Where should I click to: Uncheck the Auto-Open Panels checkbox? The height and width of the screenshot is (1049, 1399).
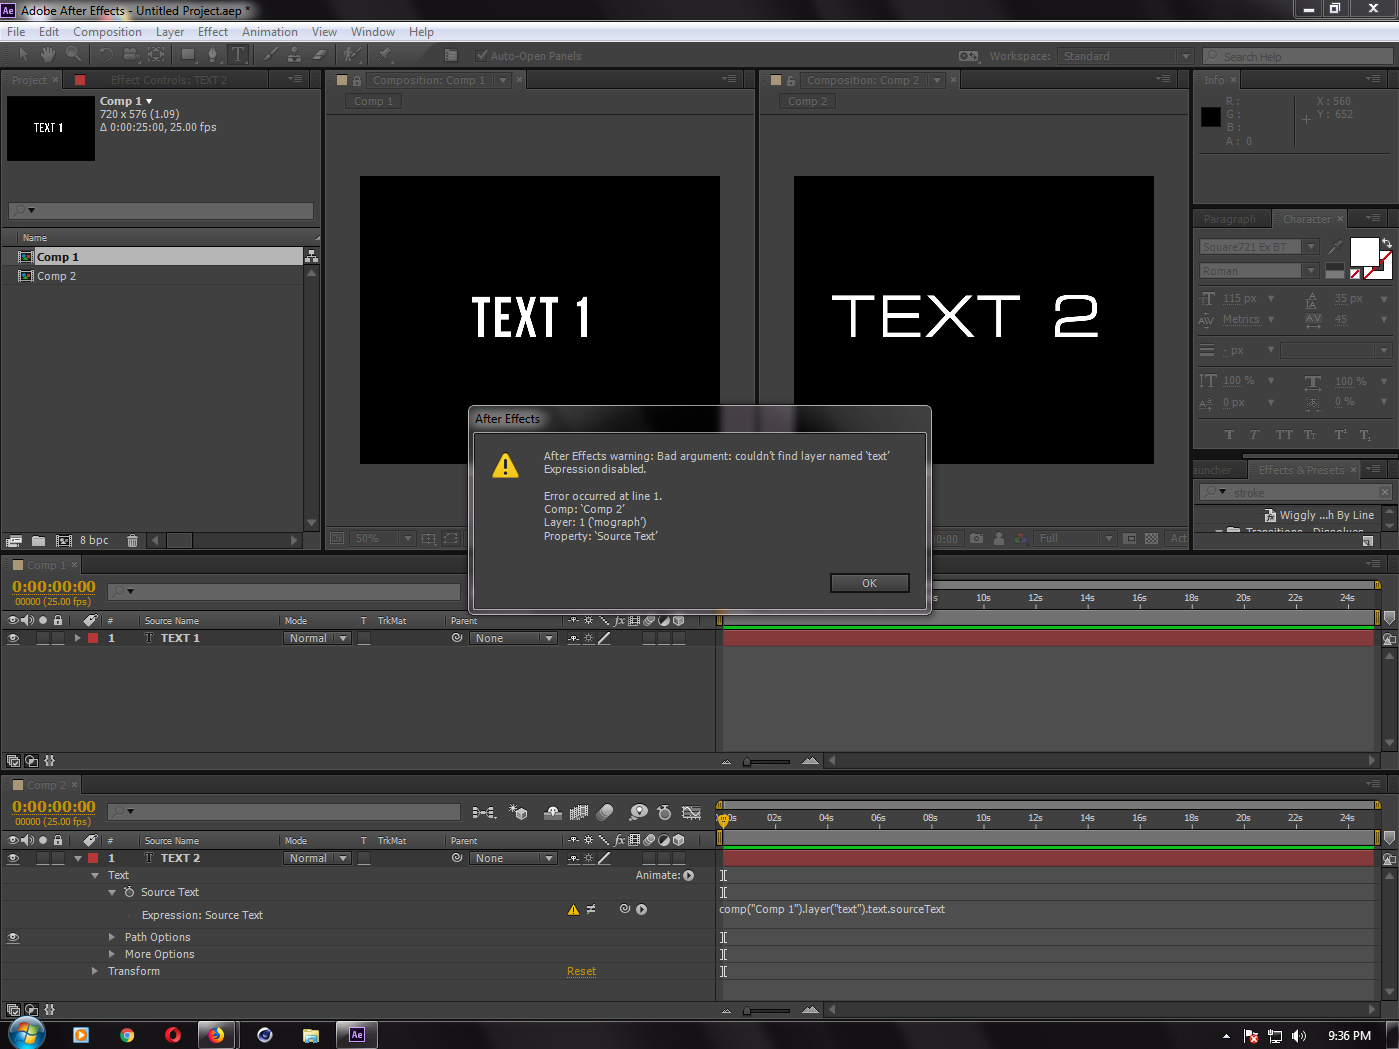(482, 55)
